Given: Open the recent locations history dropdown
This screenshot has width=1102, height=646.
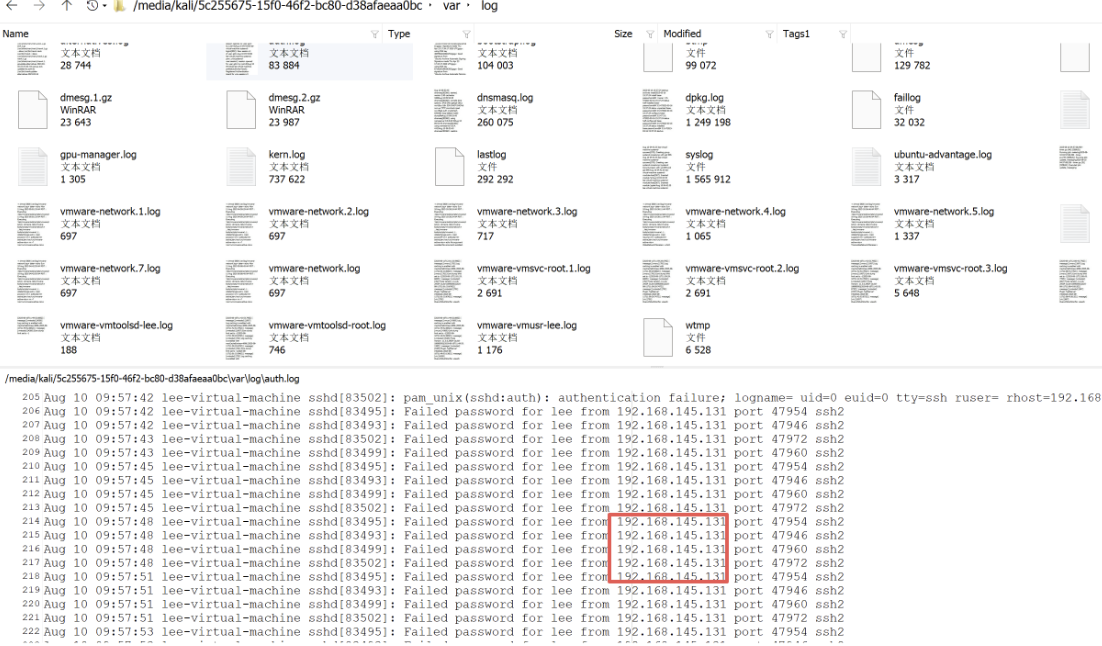Looking at the screenshot, I should (x=95, y=7).
